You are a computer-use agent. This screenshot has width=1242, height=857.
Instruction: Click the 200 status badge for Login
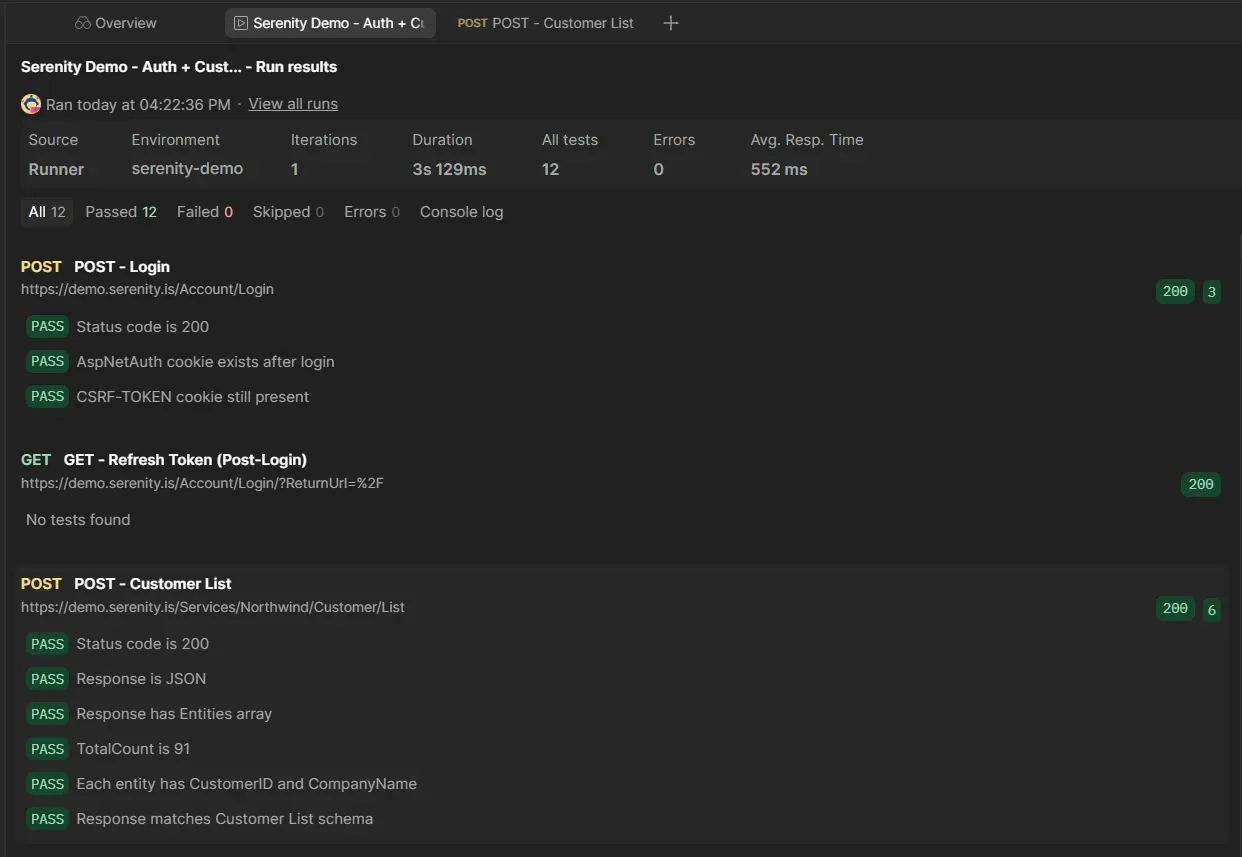(1175, 292)
